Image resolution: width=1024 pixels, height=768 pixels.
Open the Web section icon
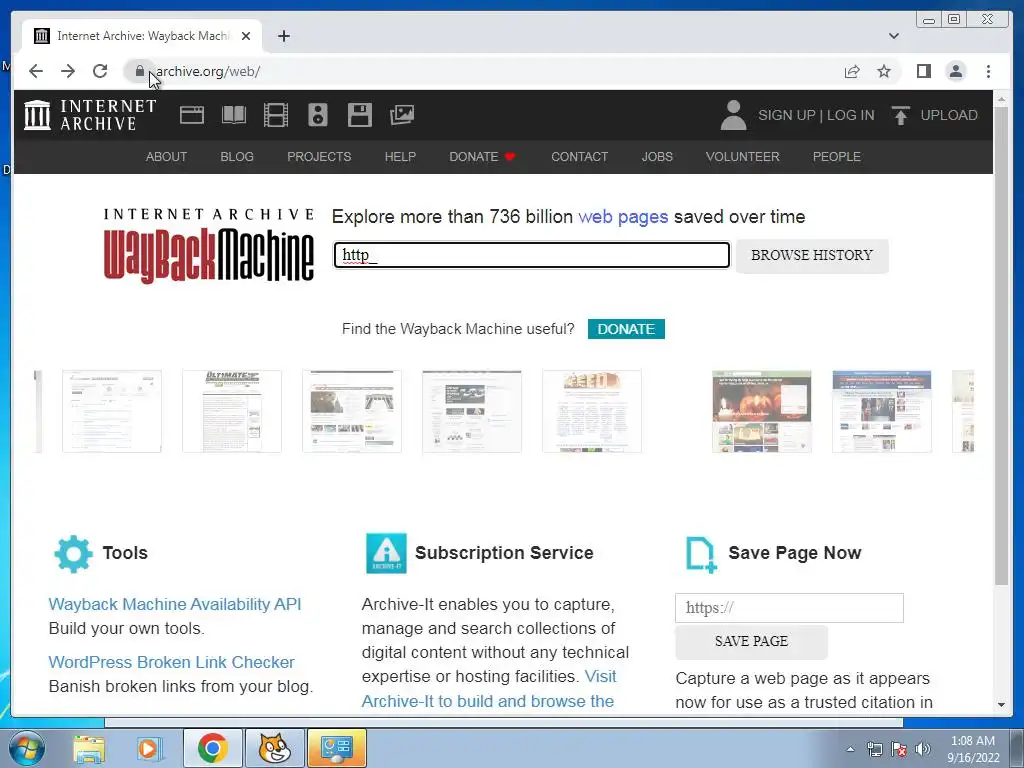(192, 115)
